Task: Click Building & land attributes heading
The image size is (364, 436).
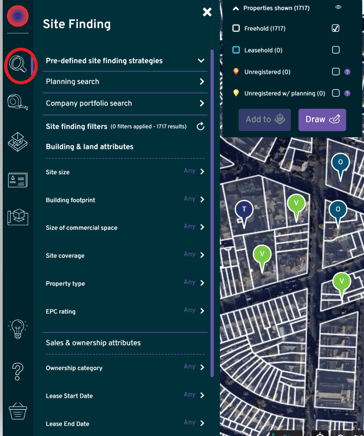Action: pyautogui.click(x=89, y=147)
